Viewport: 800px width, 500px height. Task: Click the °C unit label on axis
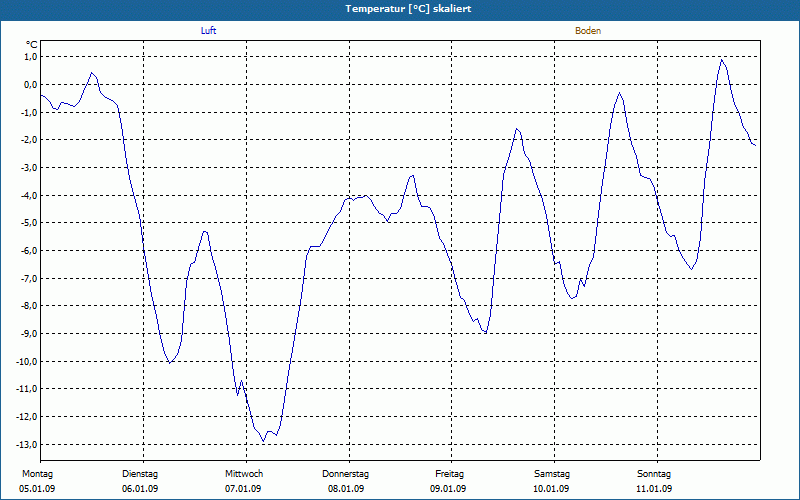32,45
